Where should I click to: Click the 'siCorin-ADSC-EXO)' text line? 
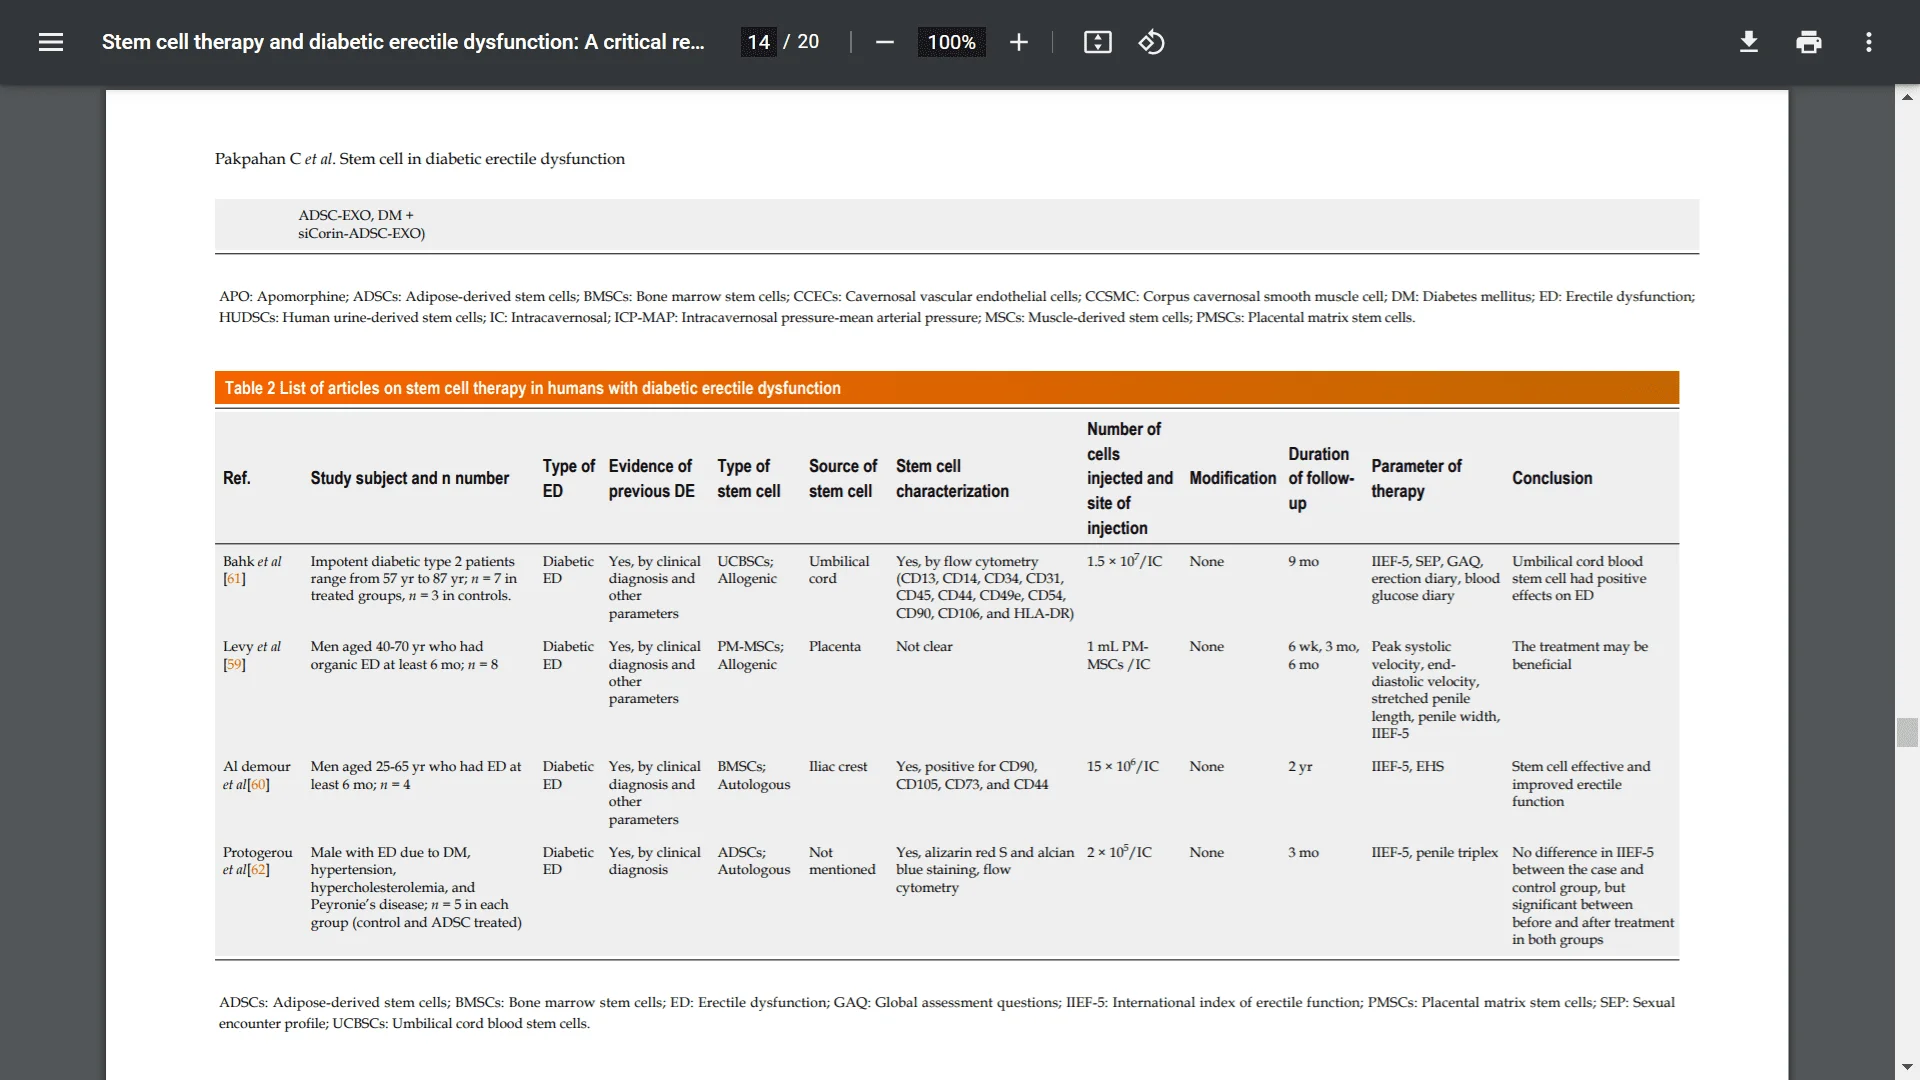(x=361, y=233)
